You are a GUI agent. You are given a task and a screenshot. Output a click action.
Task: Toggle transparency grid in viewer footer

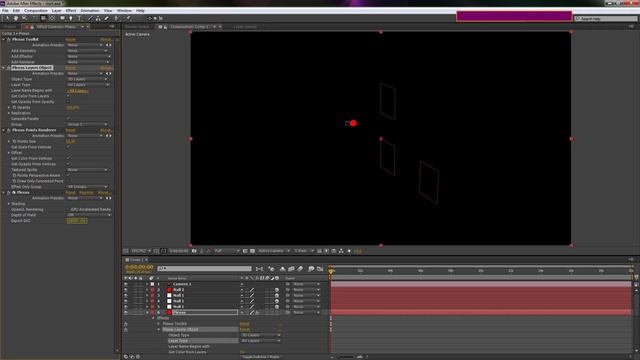pos(253,251)
